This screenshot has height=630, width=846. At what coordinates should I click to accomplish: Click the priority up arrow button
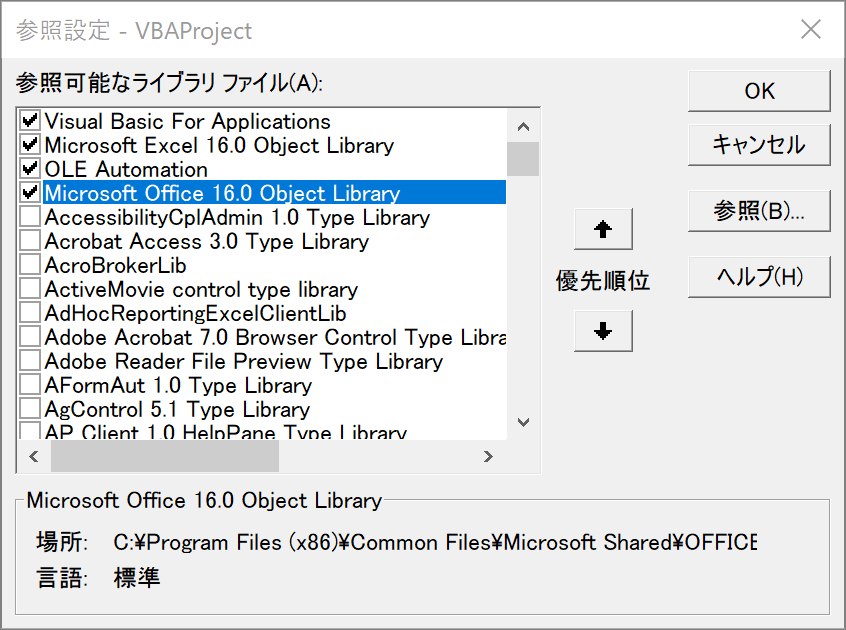point(603,229)
